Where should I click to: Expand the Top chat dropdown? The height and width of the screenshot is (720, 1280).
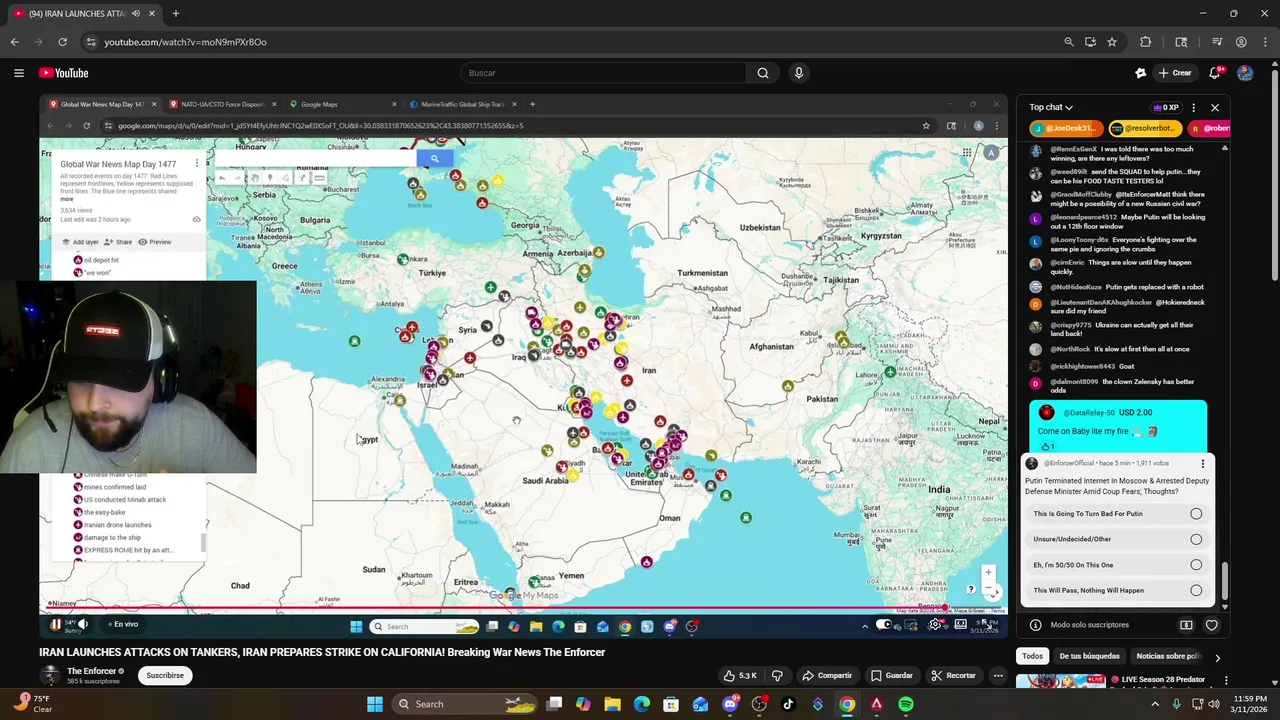1051,107
